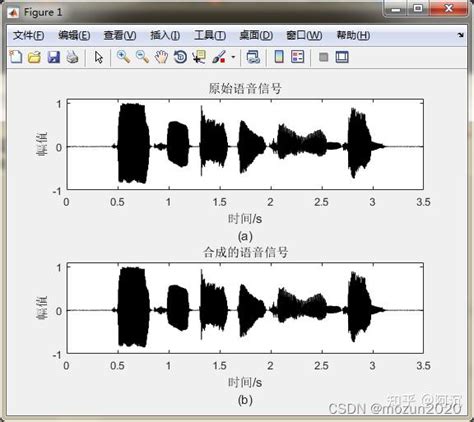Open the 桌面(D) menu
The width and height of the screenshot is (474, 422).
(256, 35)
